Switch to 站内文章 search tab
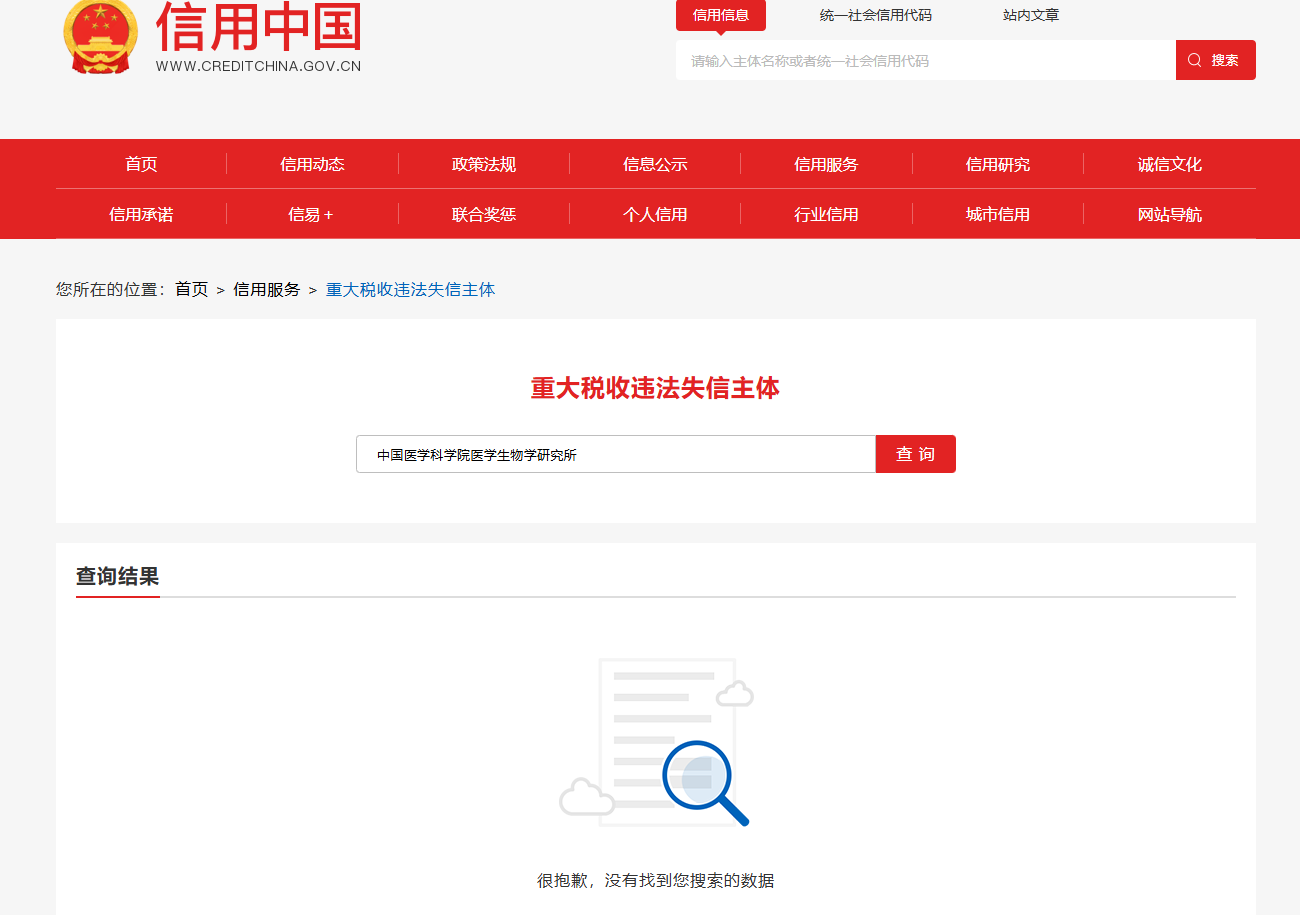Image resolution: width=1300 pixels, height=915 pixels. point(1031,15)
